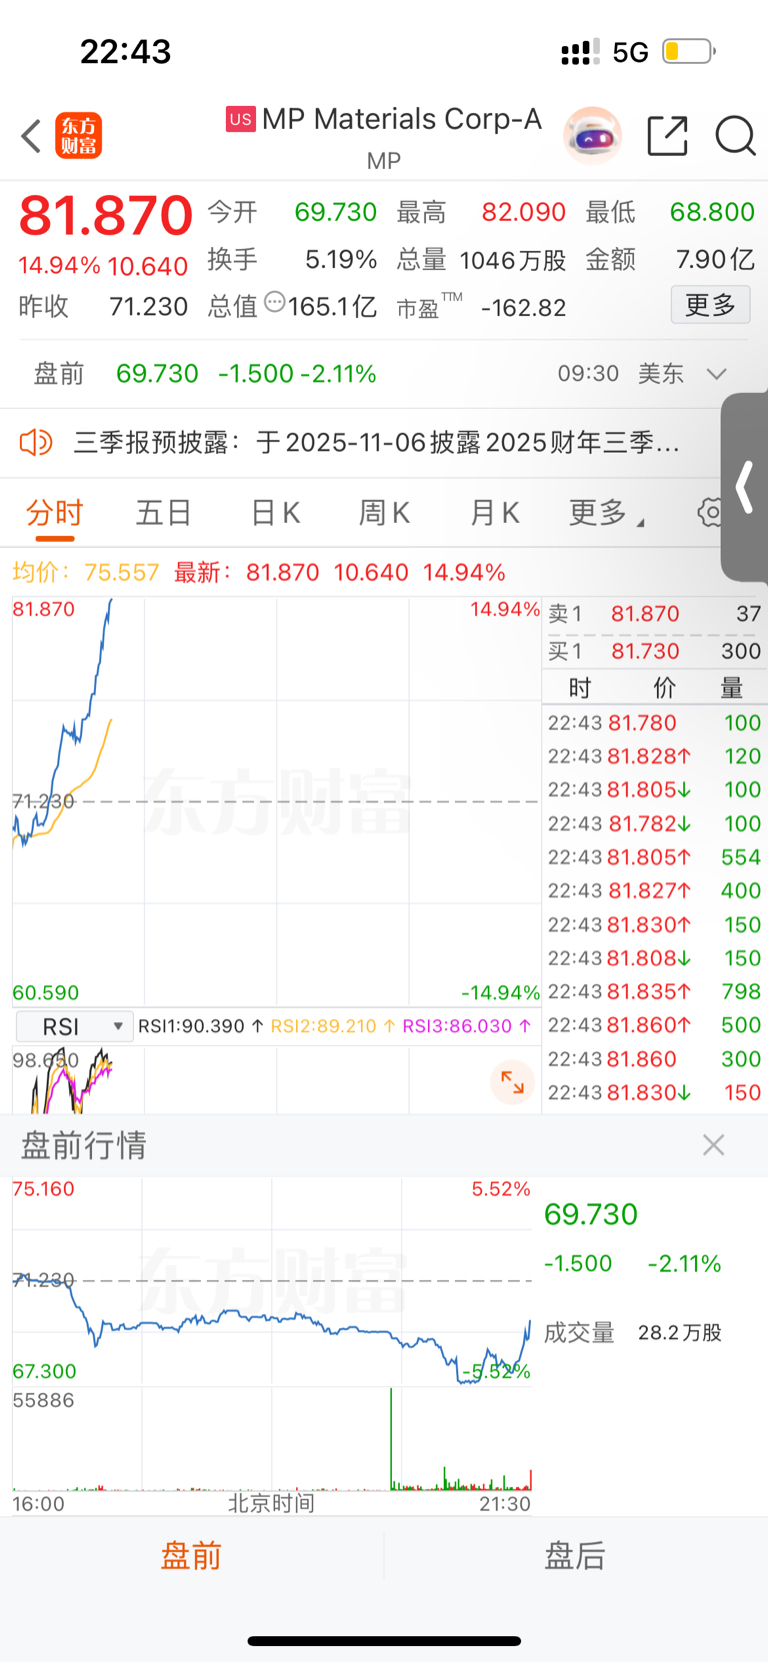Open the AI robot assistant icon
This screenshot has width=768, height=1663.
593,136
